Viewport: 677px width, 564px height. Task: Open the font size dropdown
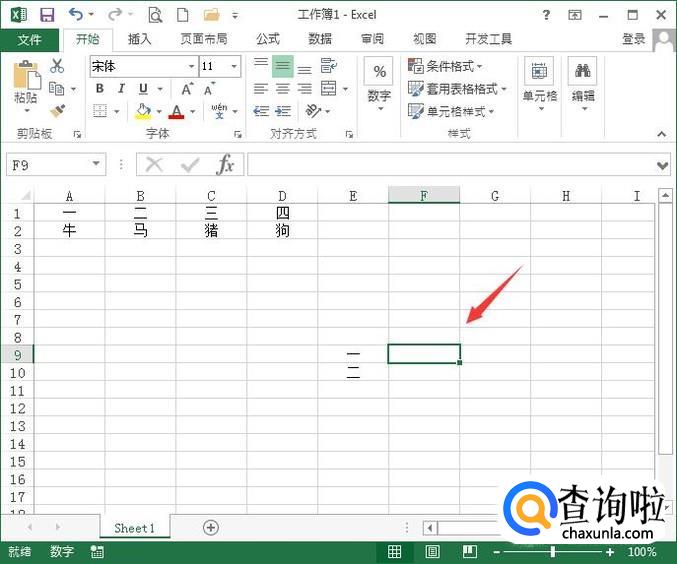pos(234,66)
